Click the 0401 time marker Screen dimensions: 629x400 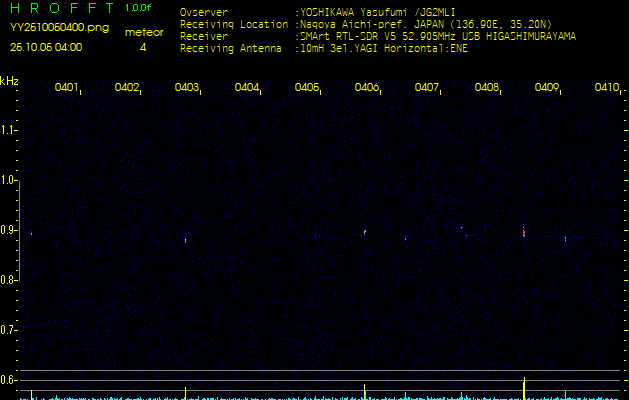pos(66,87)
